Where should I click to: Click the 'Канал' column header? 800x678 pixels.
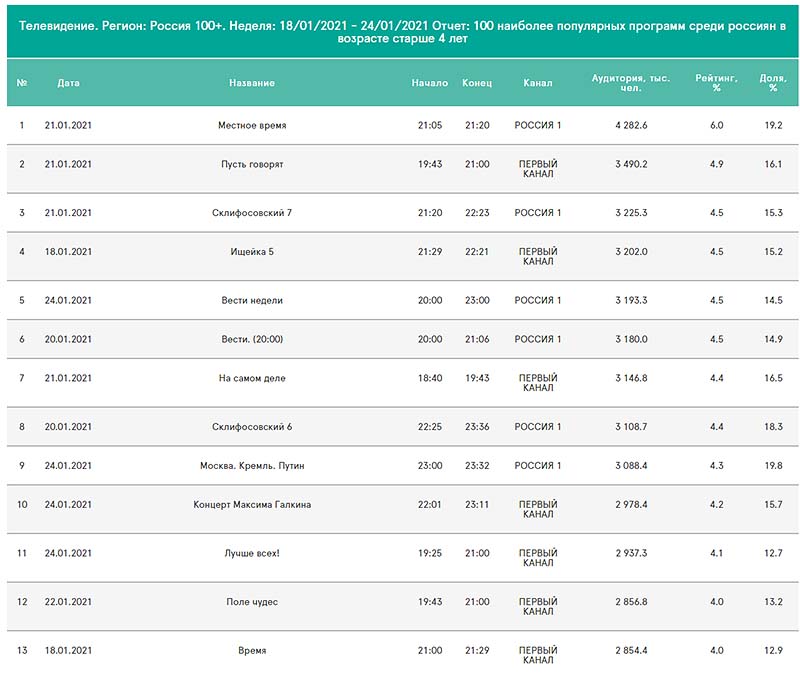538,83
